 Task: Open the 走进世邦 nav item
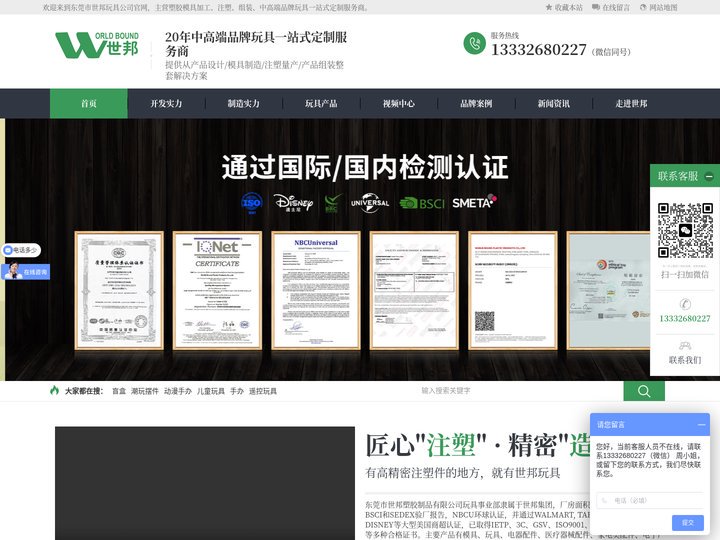[631, 104]
